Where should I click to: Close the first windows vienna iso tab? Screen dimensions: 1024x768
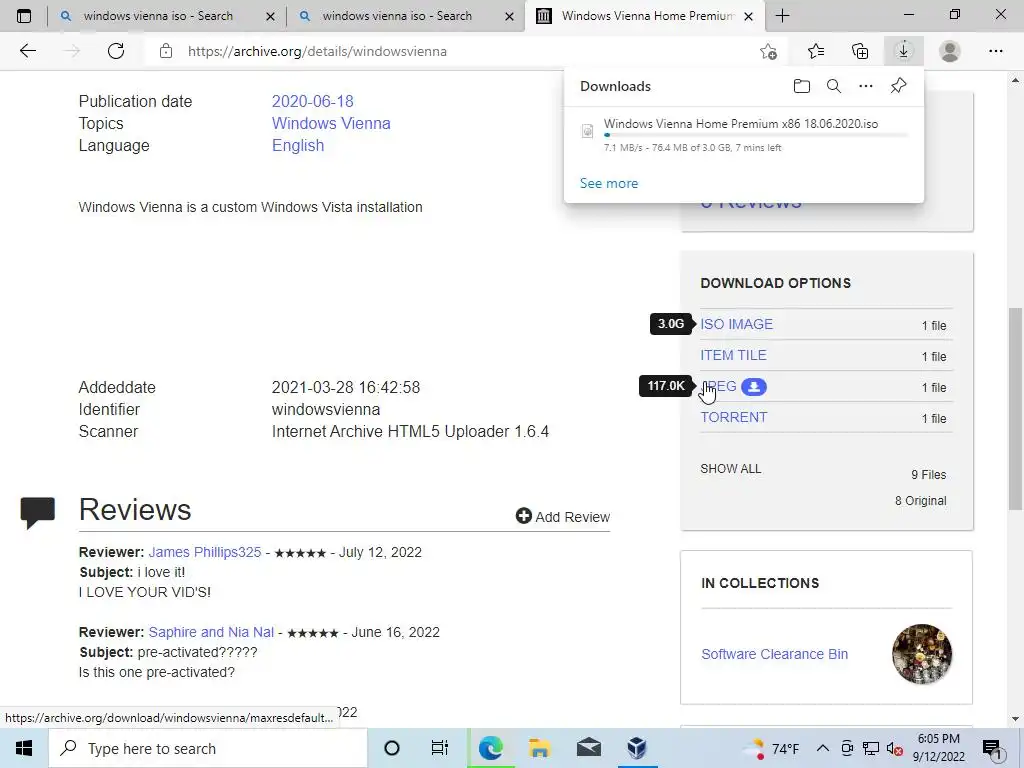[x=270, y=16]
